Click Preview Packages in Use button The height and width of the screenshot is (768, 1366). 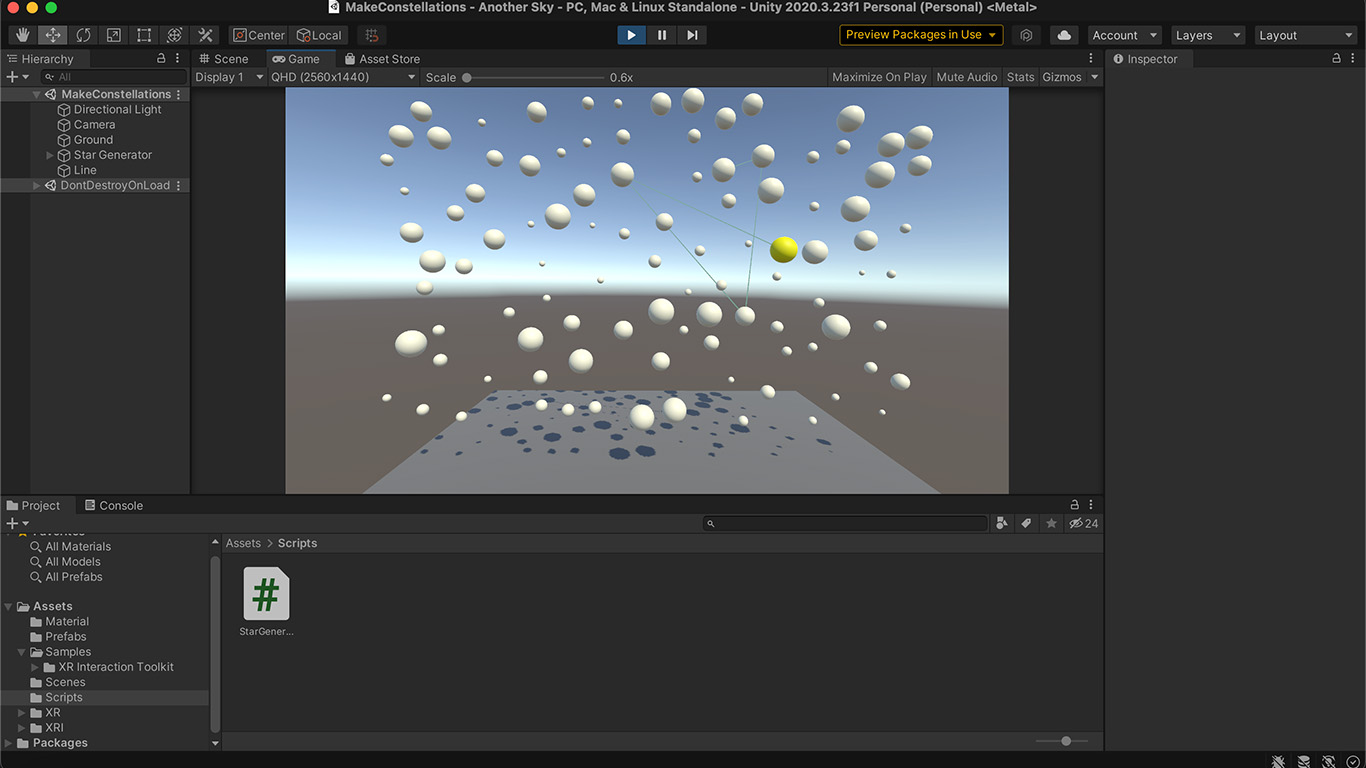click(921, 35)
